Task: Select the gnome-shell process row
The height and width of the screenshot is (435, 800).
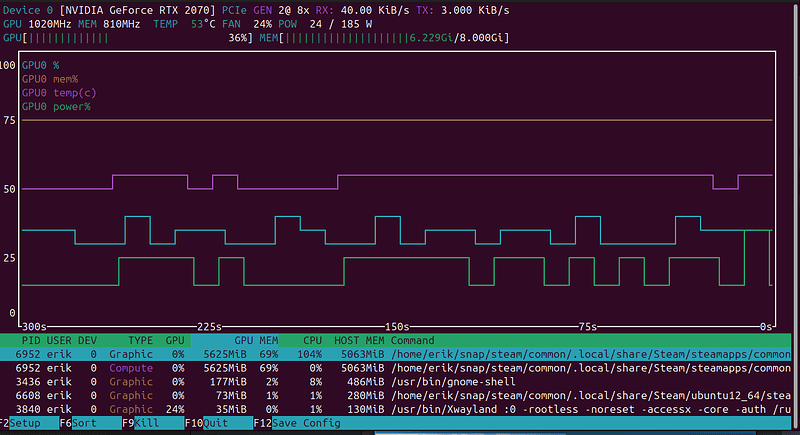Action: (x=395, y=381)
